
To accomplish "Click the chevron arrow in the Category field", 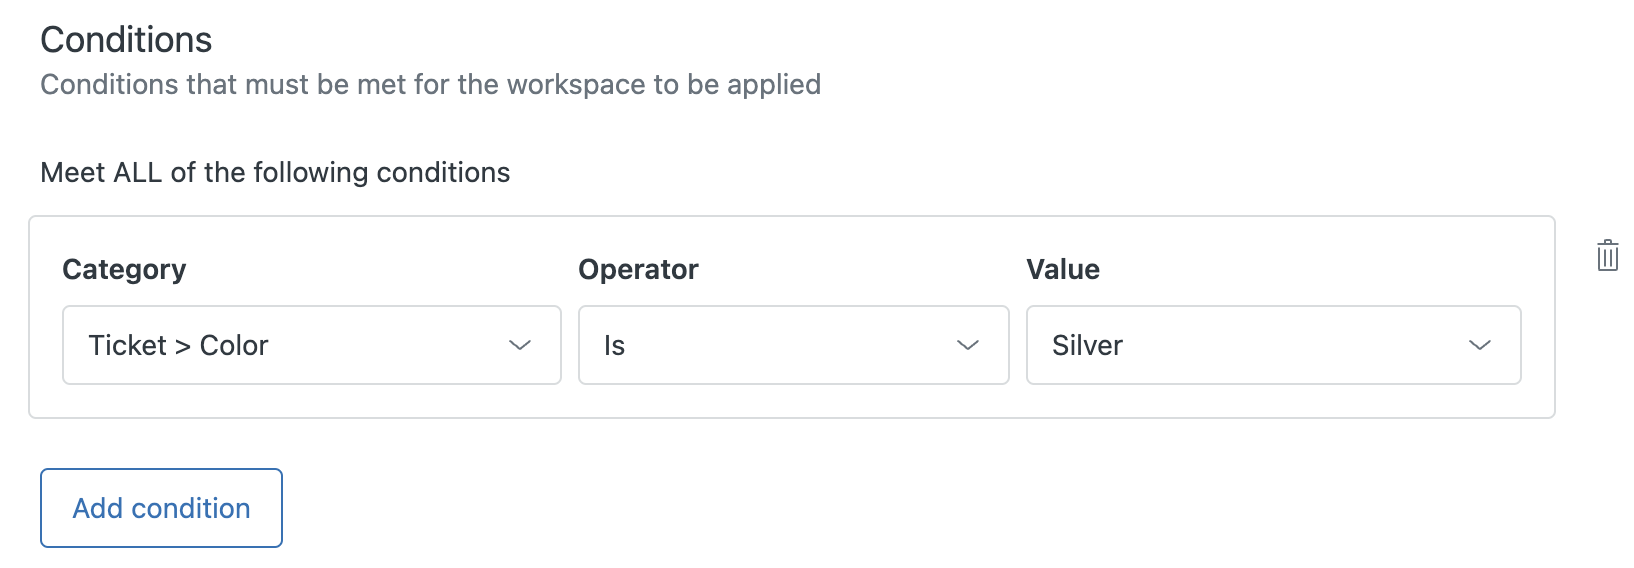I will [x=520, y=345].
